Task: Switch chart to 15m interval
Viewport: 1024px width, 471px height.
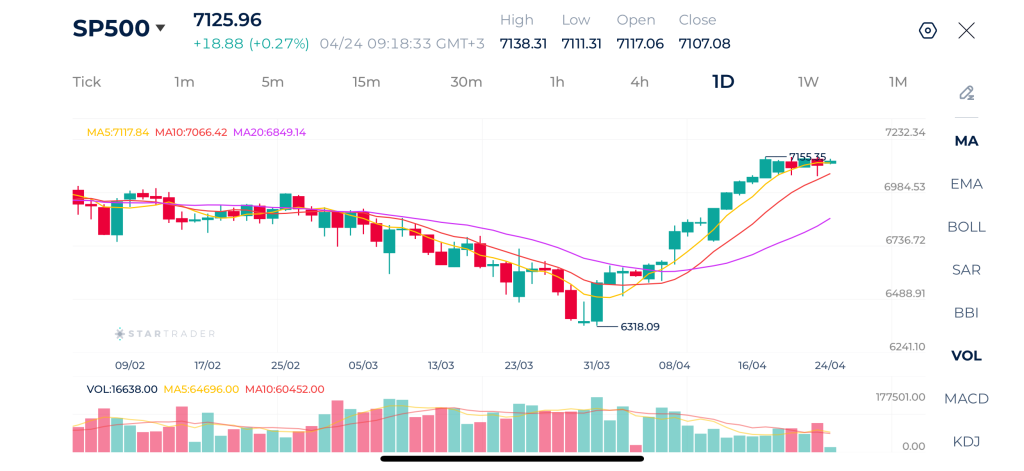Action: click(x=366, y=82)
